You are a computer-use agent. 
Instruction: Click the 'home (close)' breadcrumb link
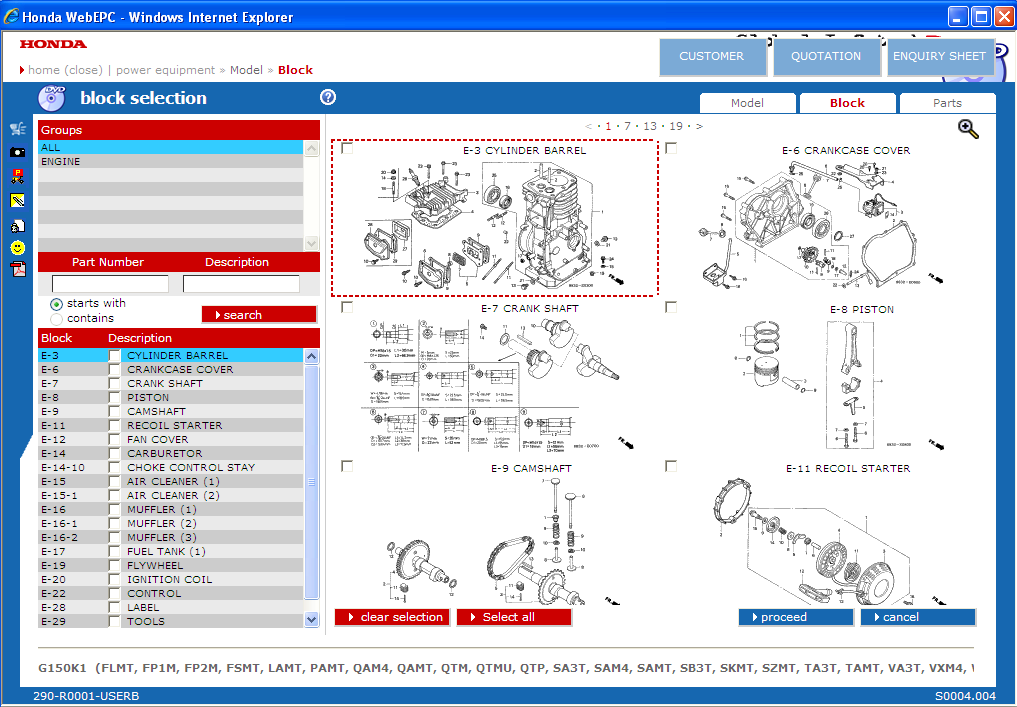(65, 70)
